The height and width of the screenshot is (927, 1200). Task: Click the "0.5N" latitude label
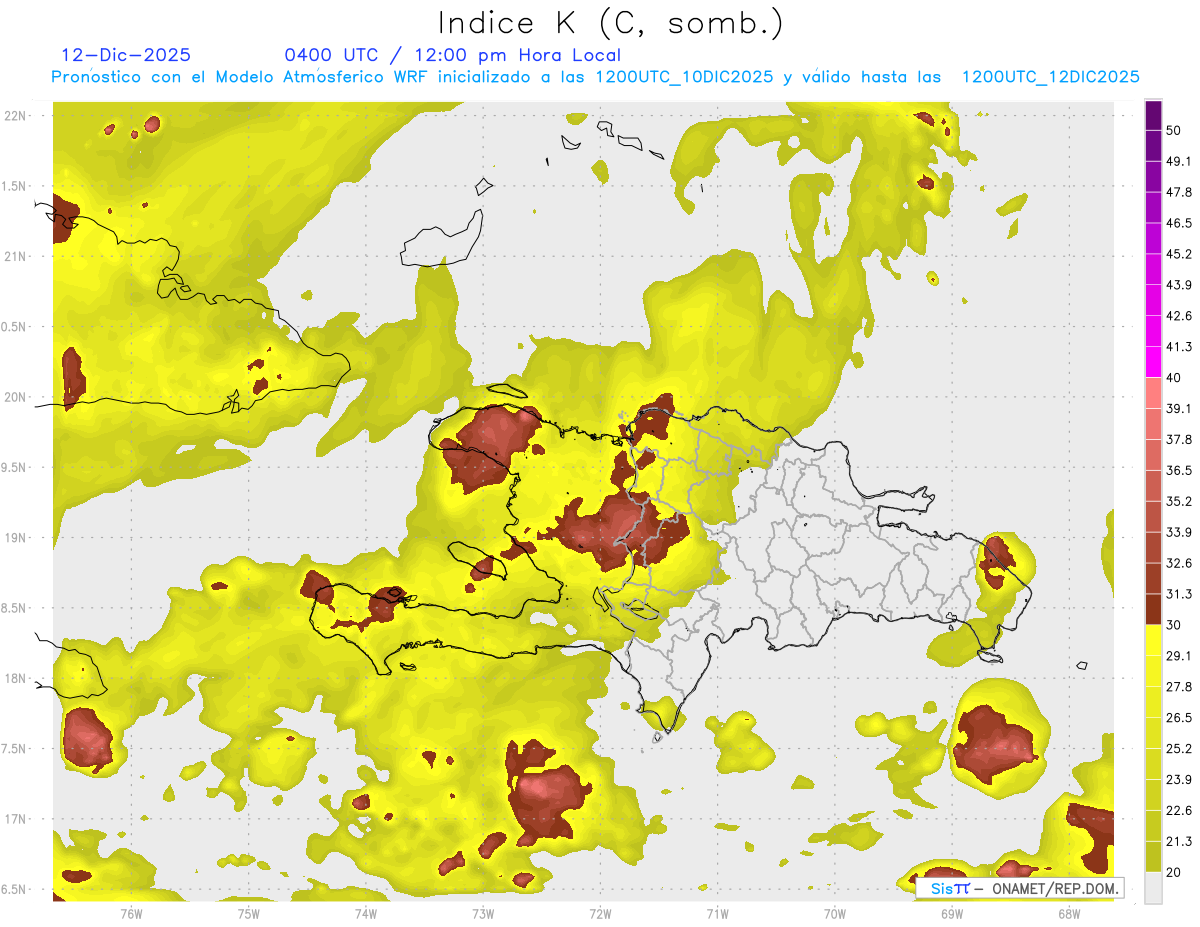tap(16, 327)
